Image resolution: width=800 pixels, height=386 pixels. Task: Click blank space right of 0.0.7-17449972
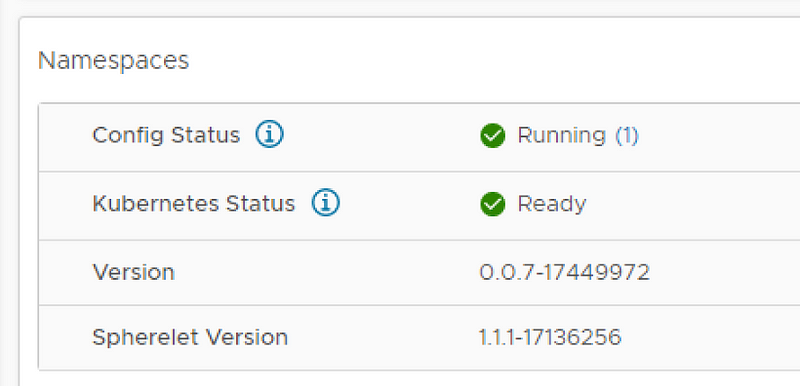pyautogui.click(x=724, y=272)
